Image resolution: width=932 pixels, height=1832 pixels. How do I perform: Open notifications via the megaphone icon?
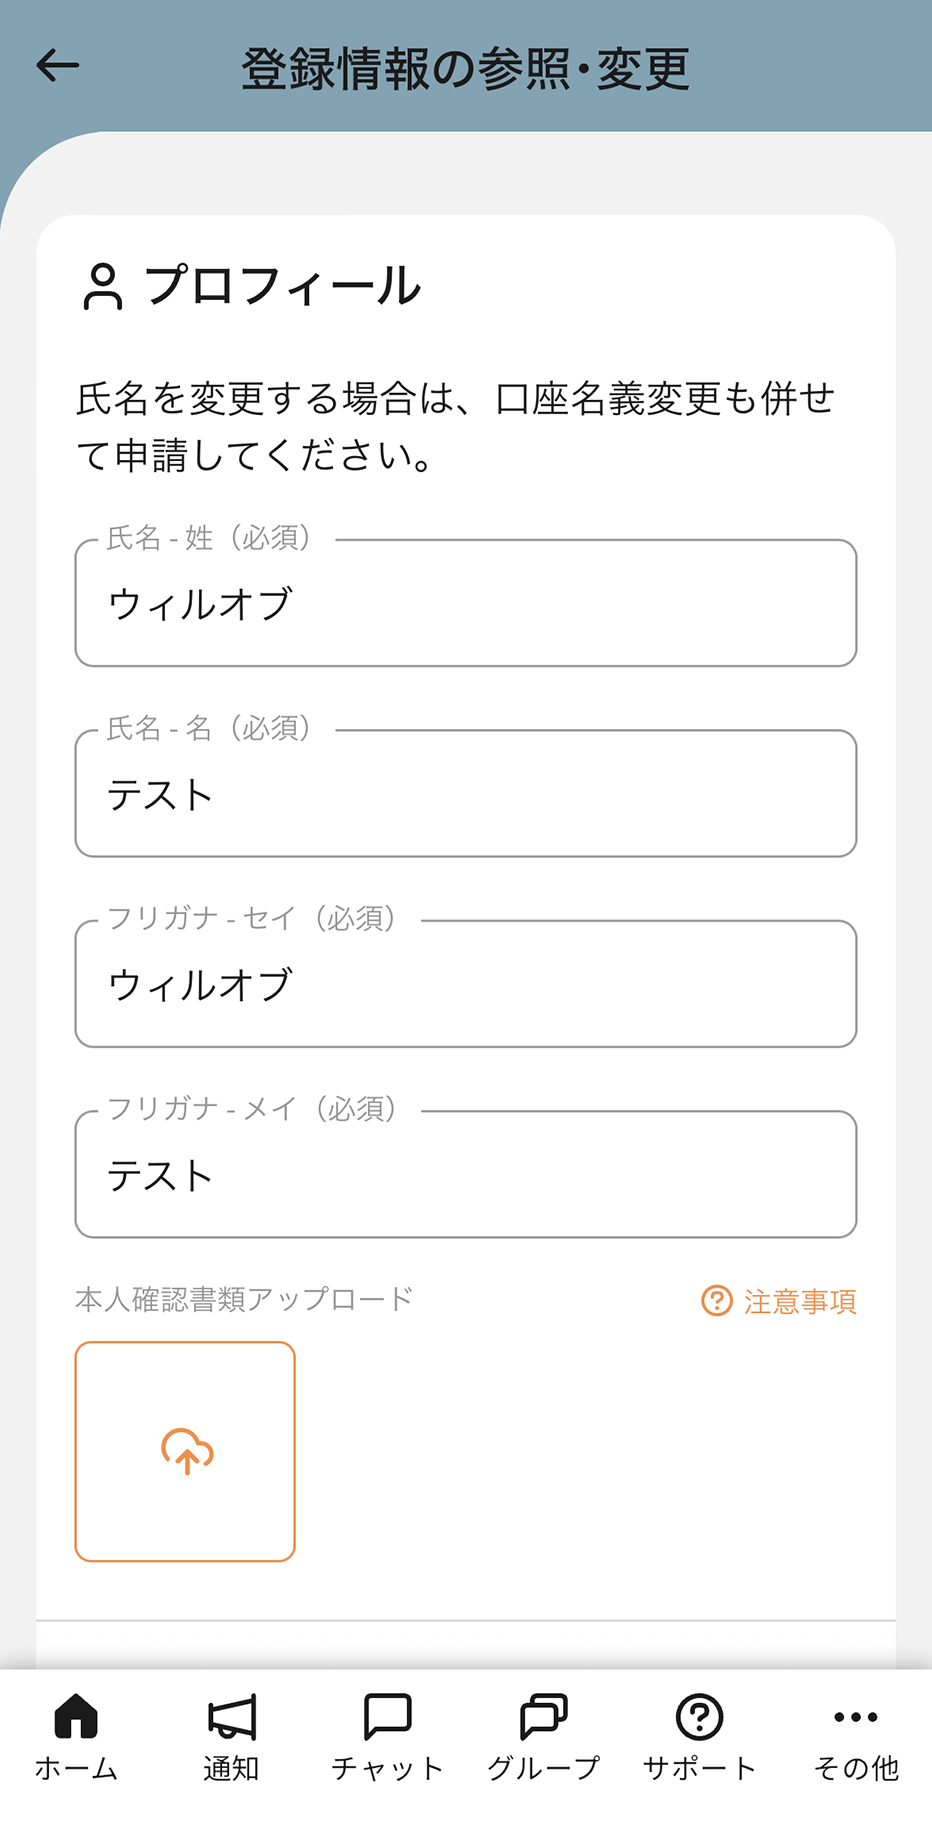coord(232,1717)
